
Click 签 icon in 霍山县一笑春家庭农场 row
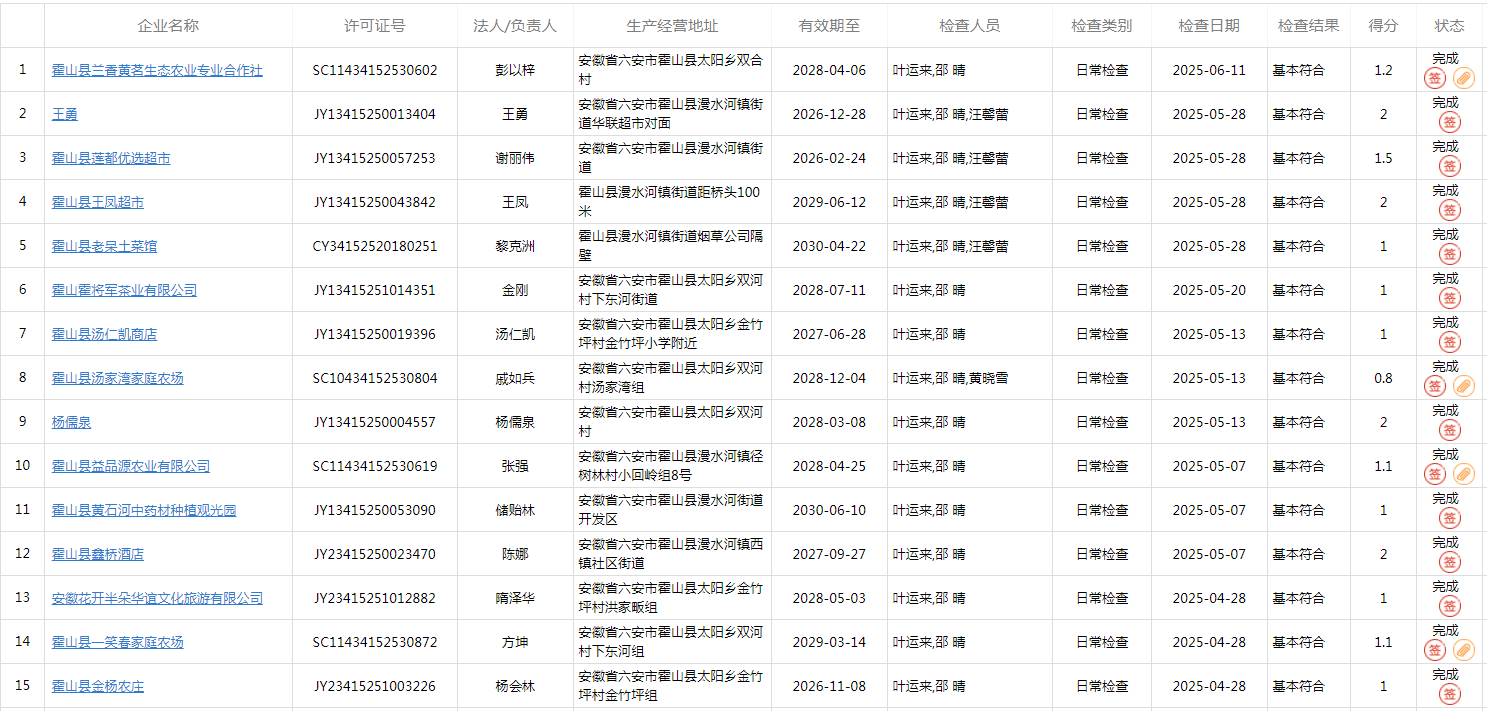1435,650
